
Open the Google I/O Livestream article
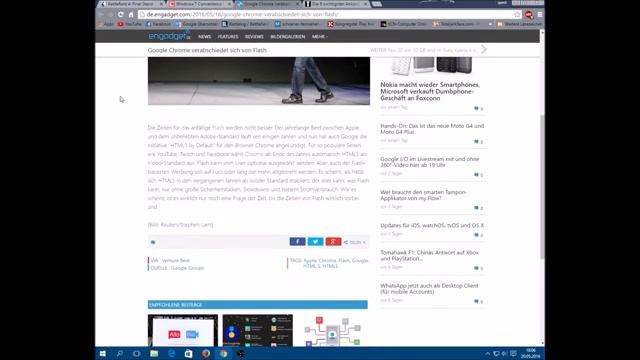point(429,162)
